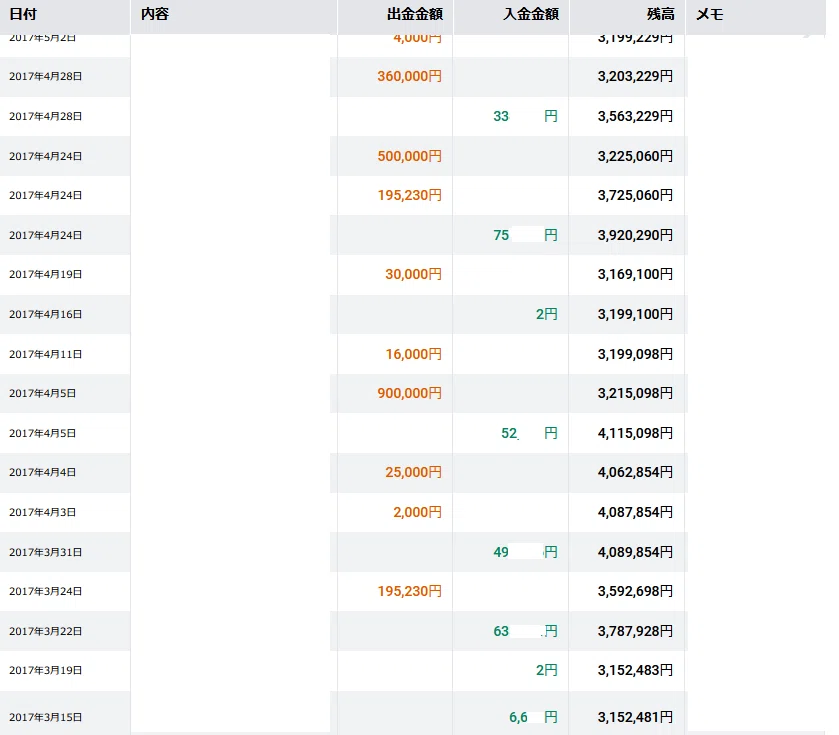Click the date 2017年3月19日
839x735 pixels.
45,670
